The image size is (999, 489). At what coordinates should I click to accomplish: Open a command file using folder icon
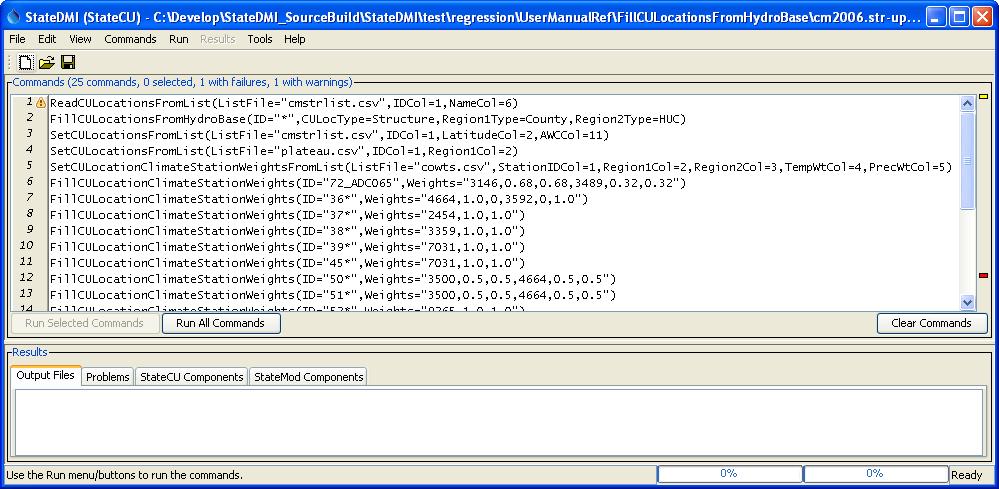coord(47,62)
